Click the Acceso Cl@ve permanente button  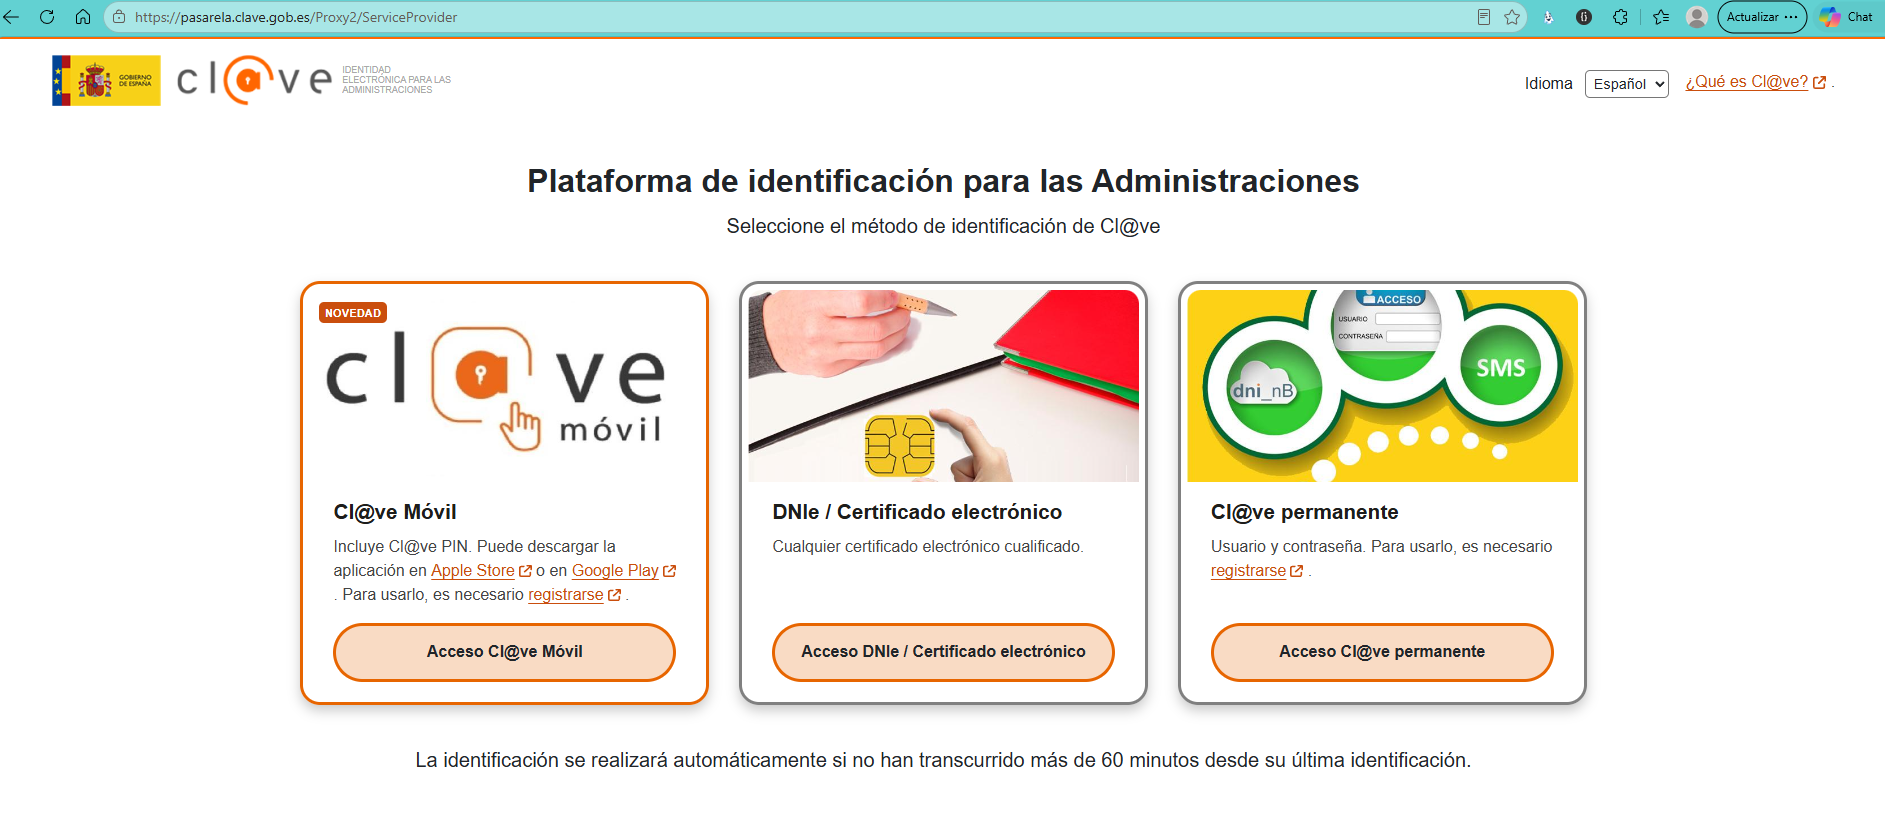point(1382,652)
